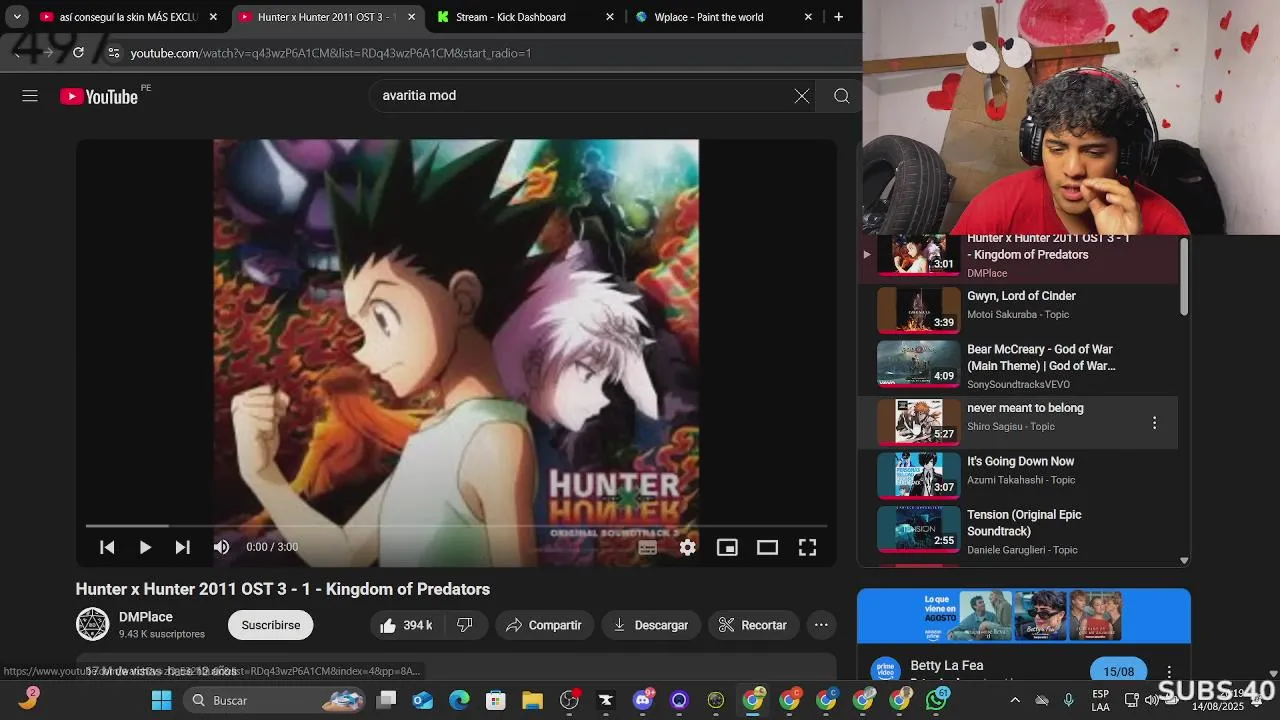Click the 15/08 ad button

1118,672
